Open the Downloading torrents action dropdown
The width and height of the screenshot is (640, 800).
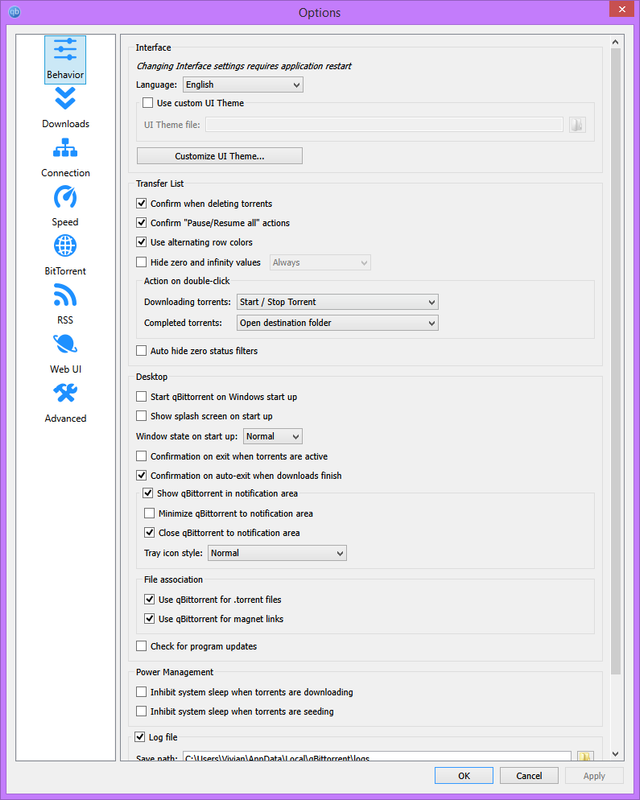(337, 302)
